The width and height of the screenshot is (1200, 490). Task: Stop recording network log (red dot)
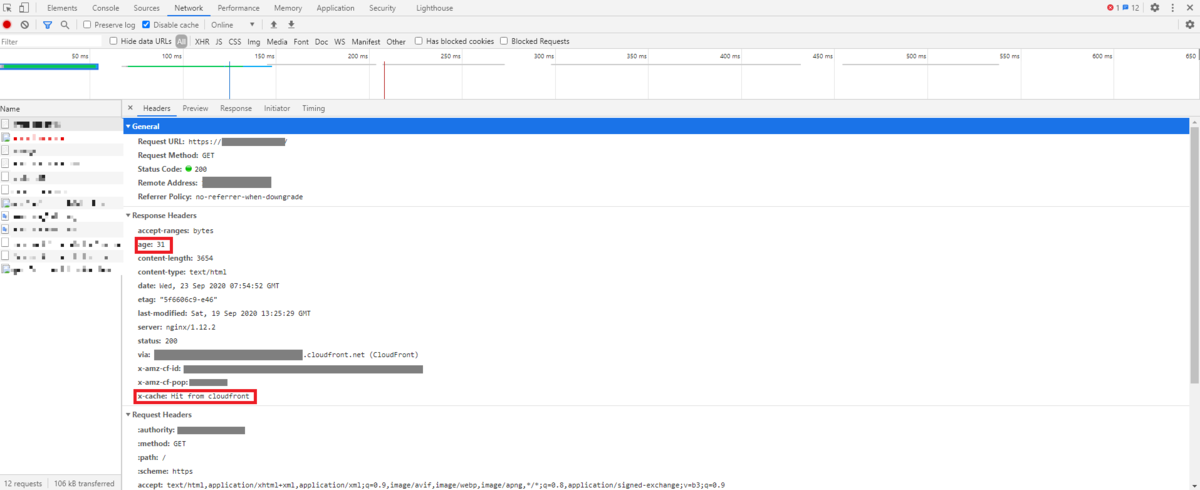(x=7, y=24)
